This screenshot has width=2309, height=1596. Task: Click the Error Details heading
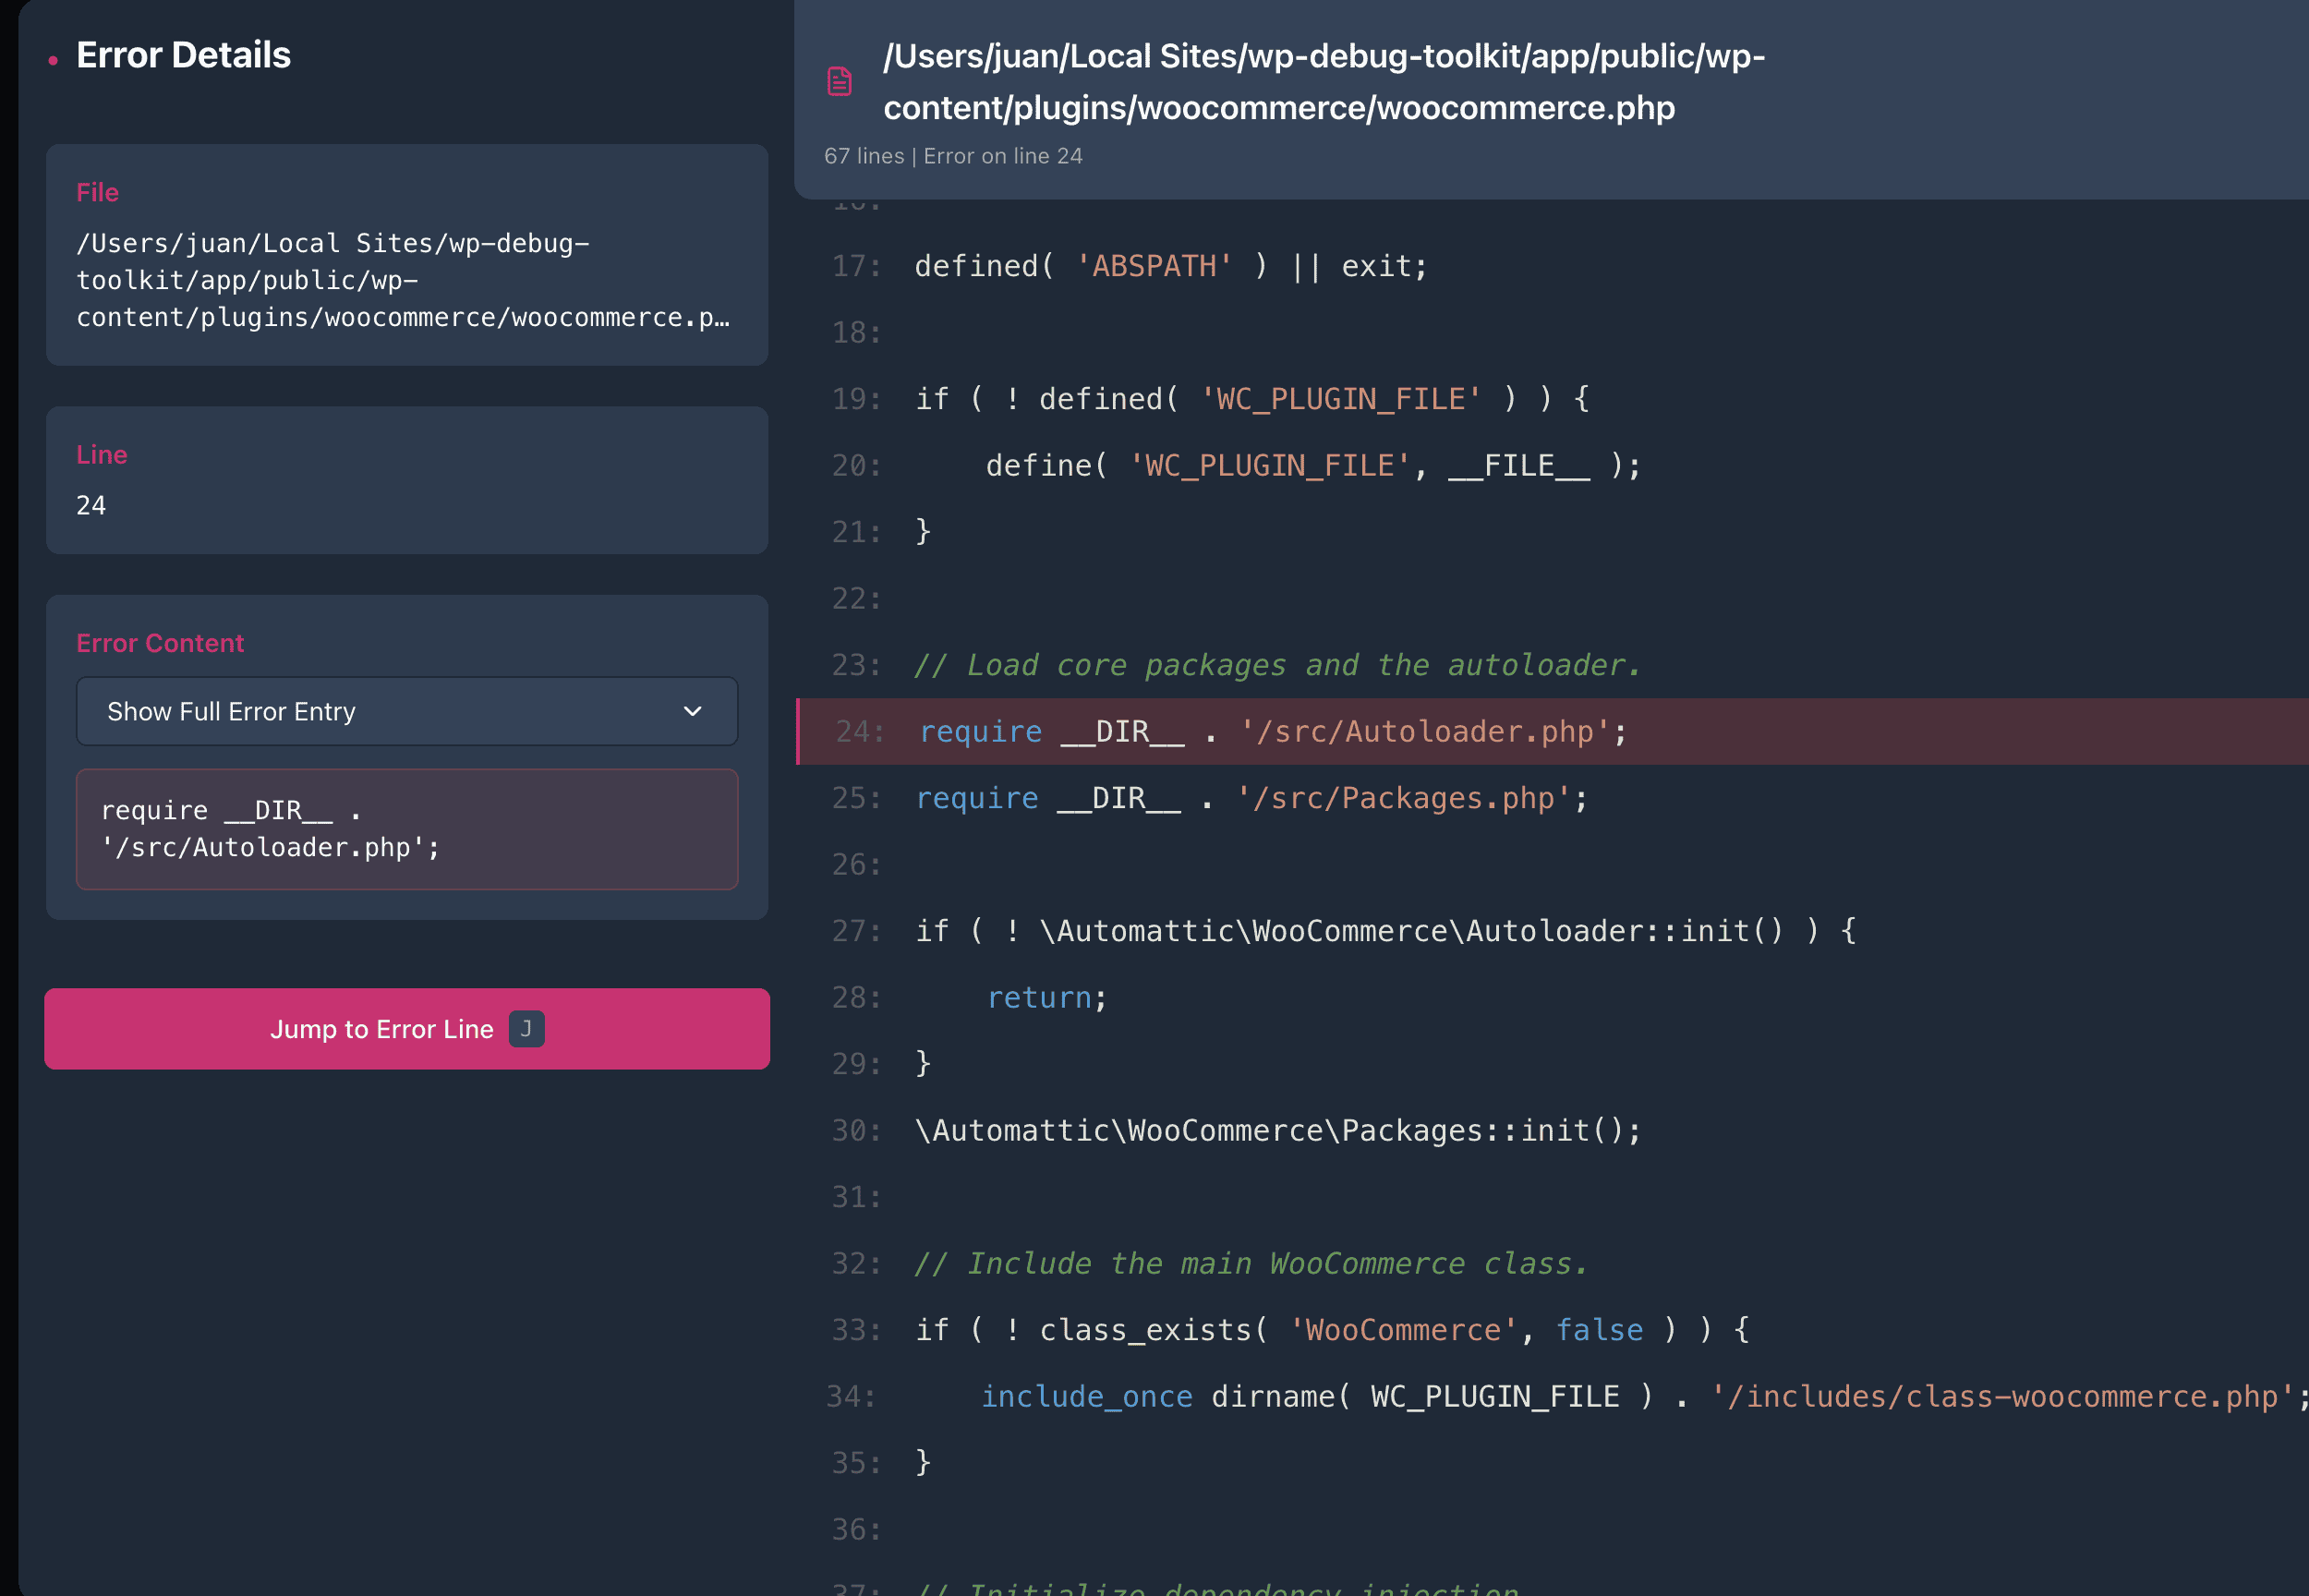(183, 55)
